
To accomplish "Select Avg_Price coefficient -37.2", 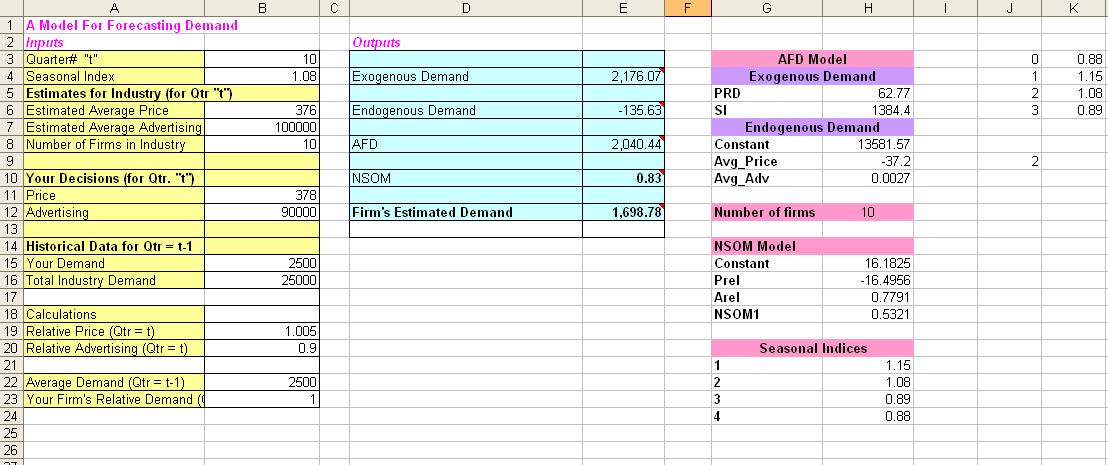I will (x=868, y=161).
